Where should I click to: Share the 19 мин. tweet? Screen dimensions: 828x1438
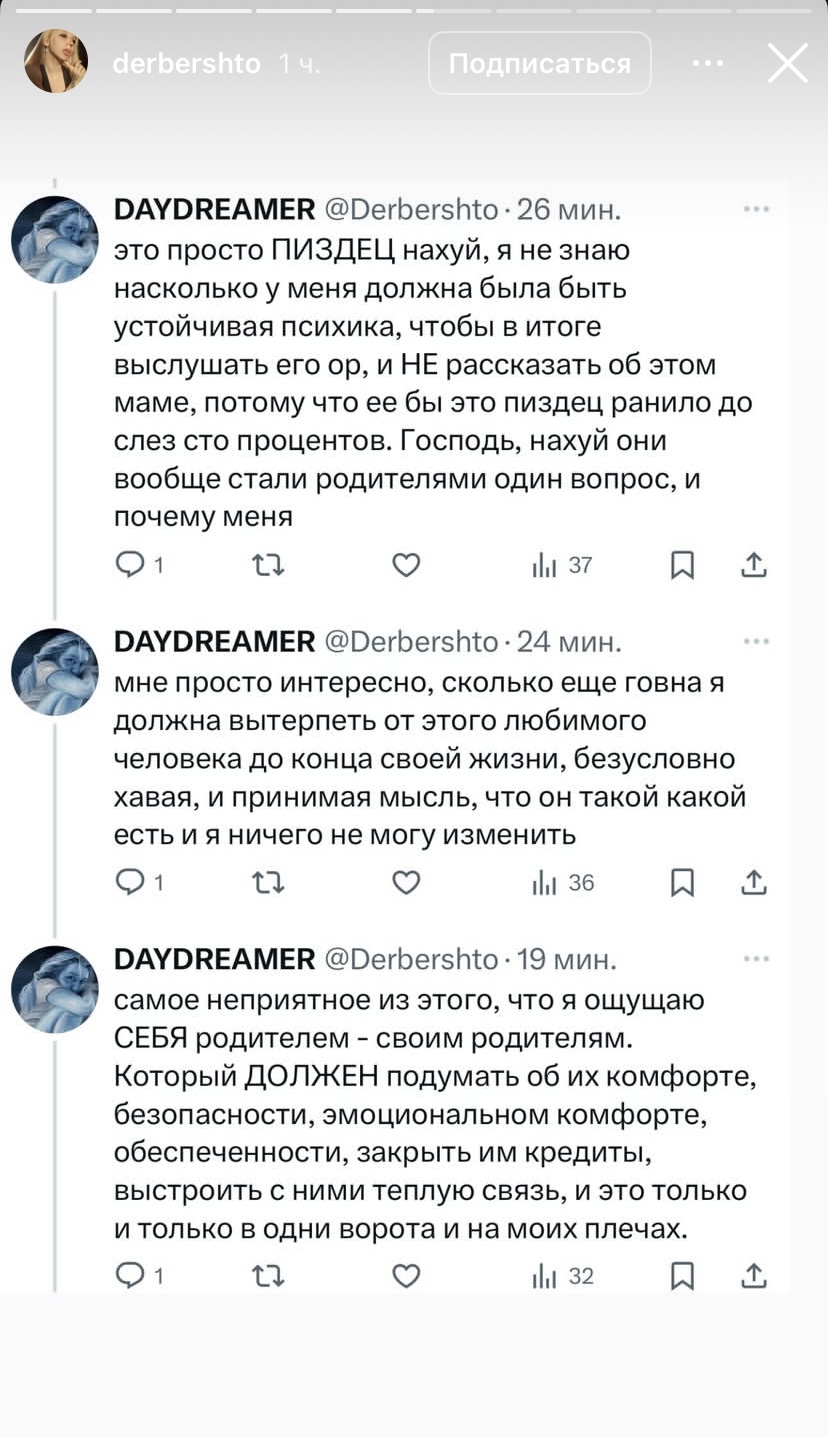tap(753, 1276)
